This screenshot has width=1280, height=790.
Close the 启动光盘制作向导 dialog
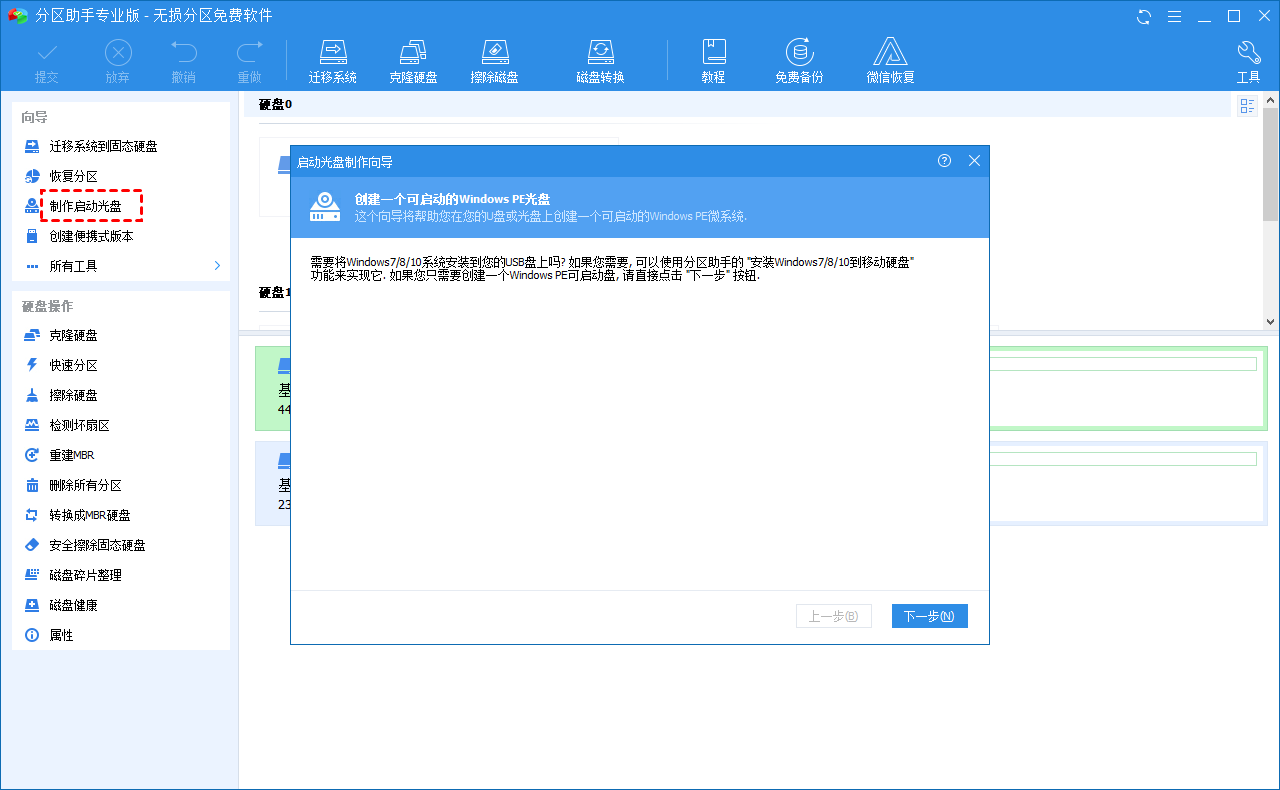click(x=974, y=161)
